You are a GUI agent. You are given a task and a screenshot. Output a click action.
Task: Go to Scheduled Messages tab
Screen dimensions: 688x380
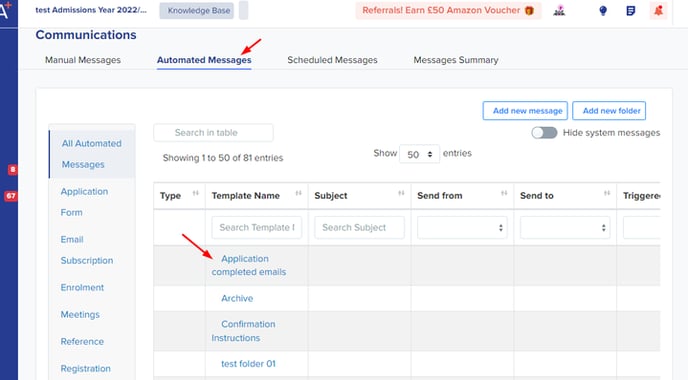click(332, 60)
